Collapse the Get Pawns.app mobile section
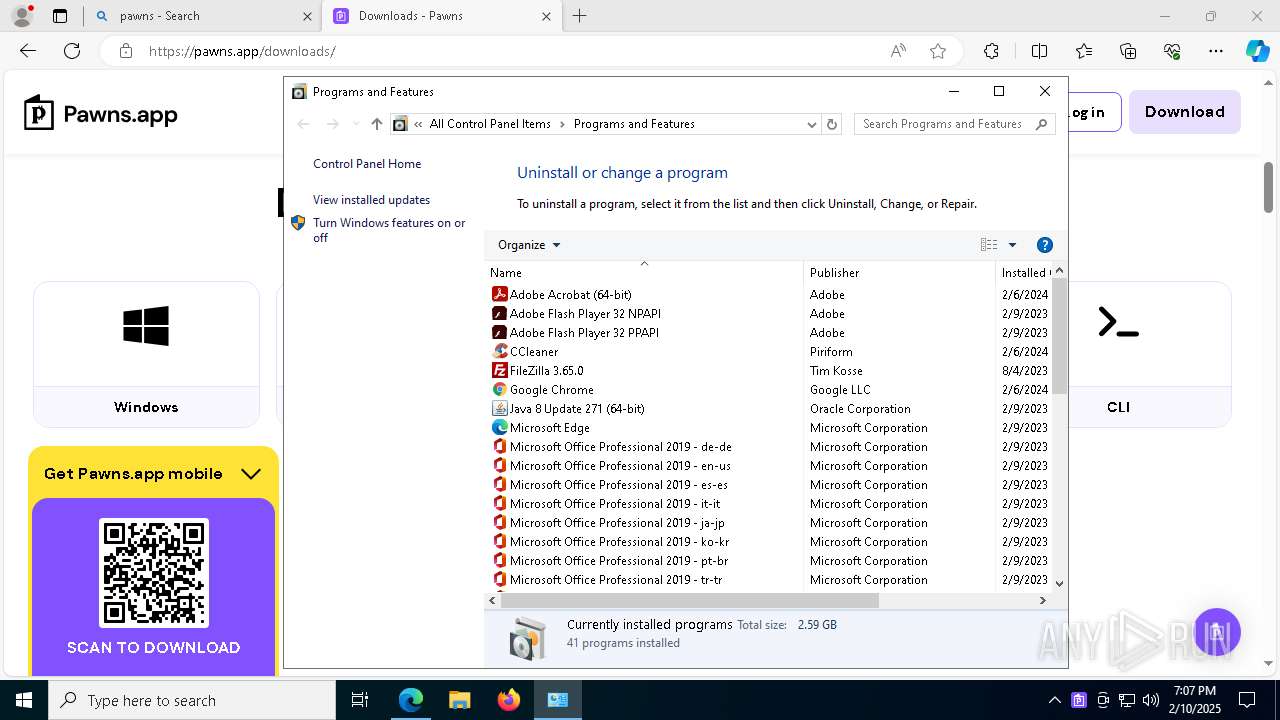The image size is (1280, 720). 251,474
